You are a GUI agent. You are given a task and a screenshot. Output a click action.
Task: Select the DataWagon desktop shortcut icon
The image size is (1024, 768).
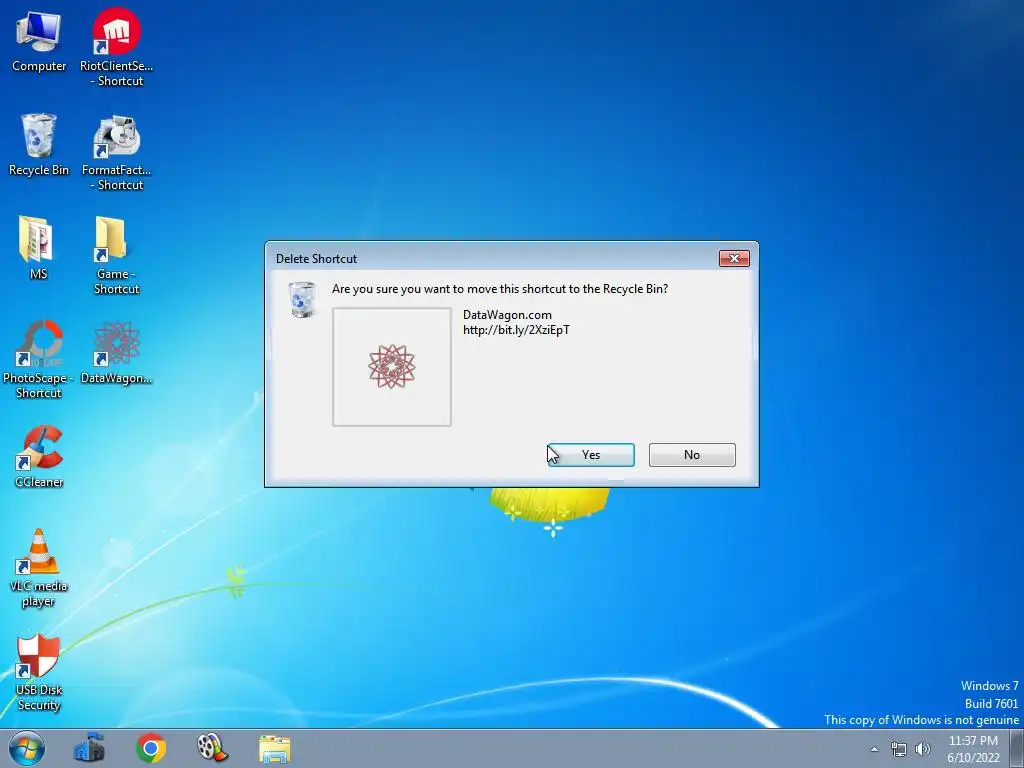116,352
